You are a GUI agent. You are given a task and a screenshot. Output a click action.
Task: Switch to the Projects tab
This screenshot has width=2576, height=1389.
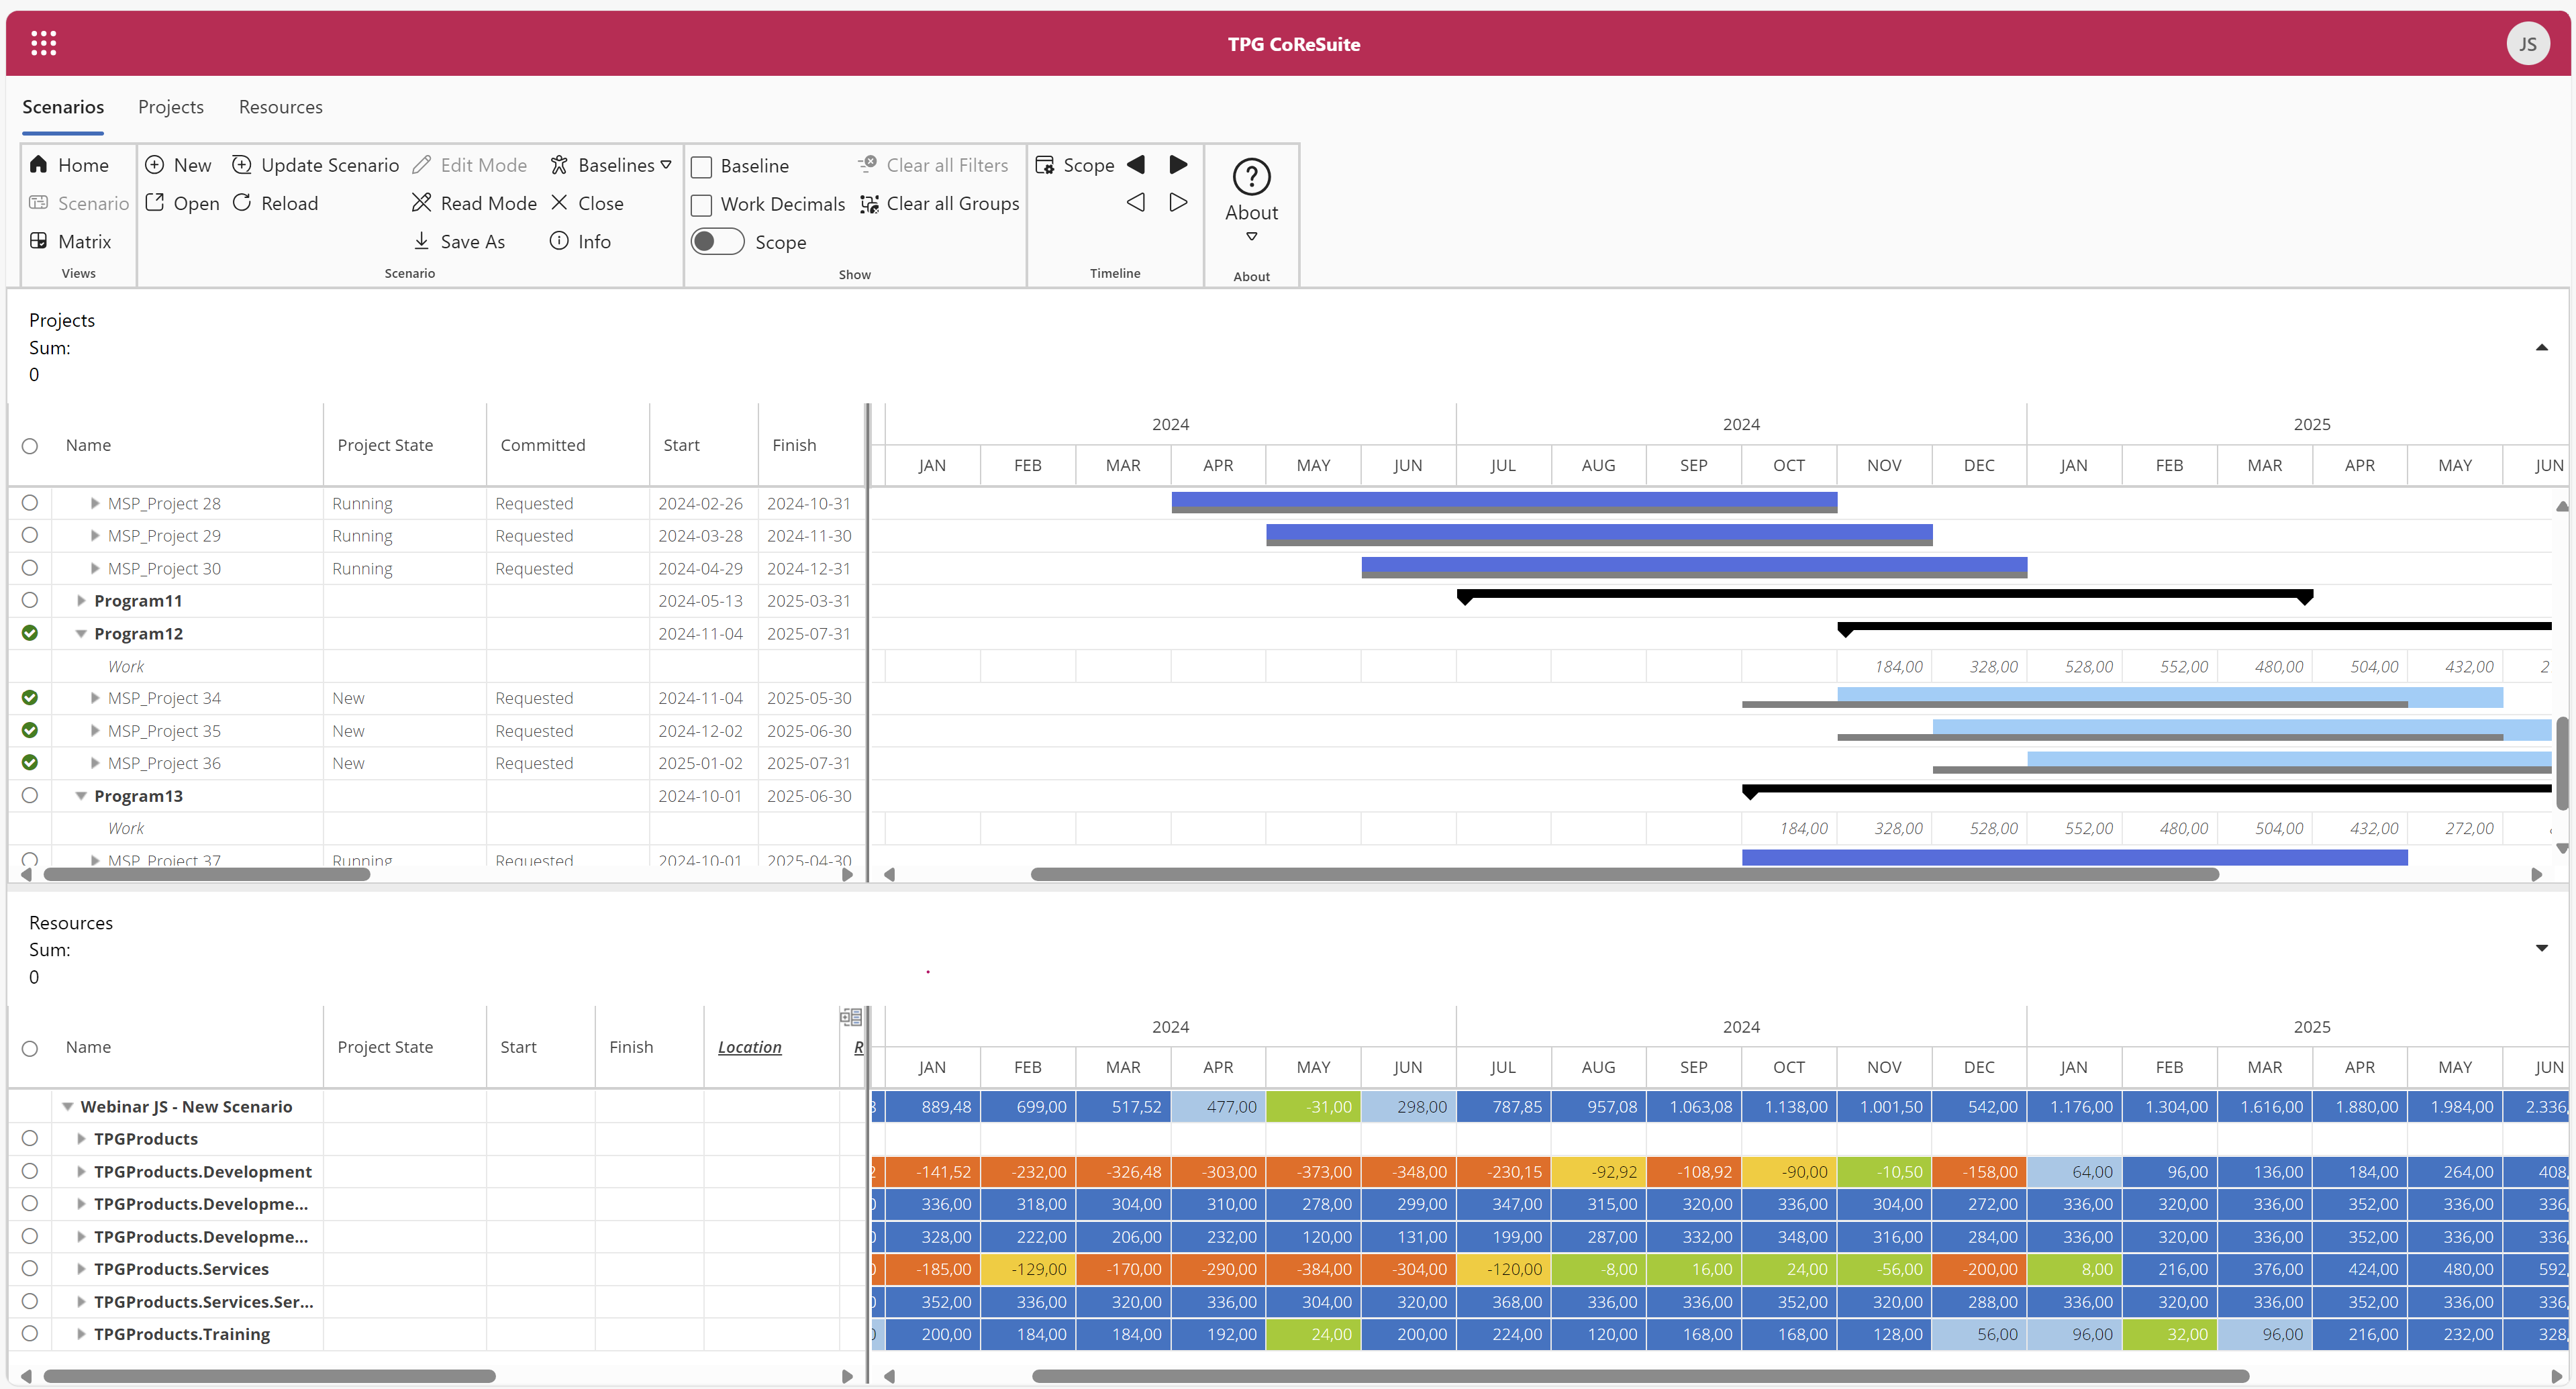170,107
